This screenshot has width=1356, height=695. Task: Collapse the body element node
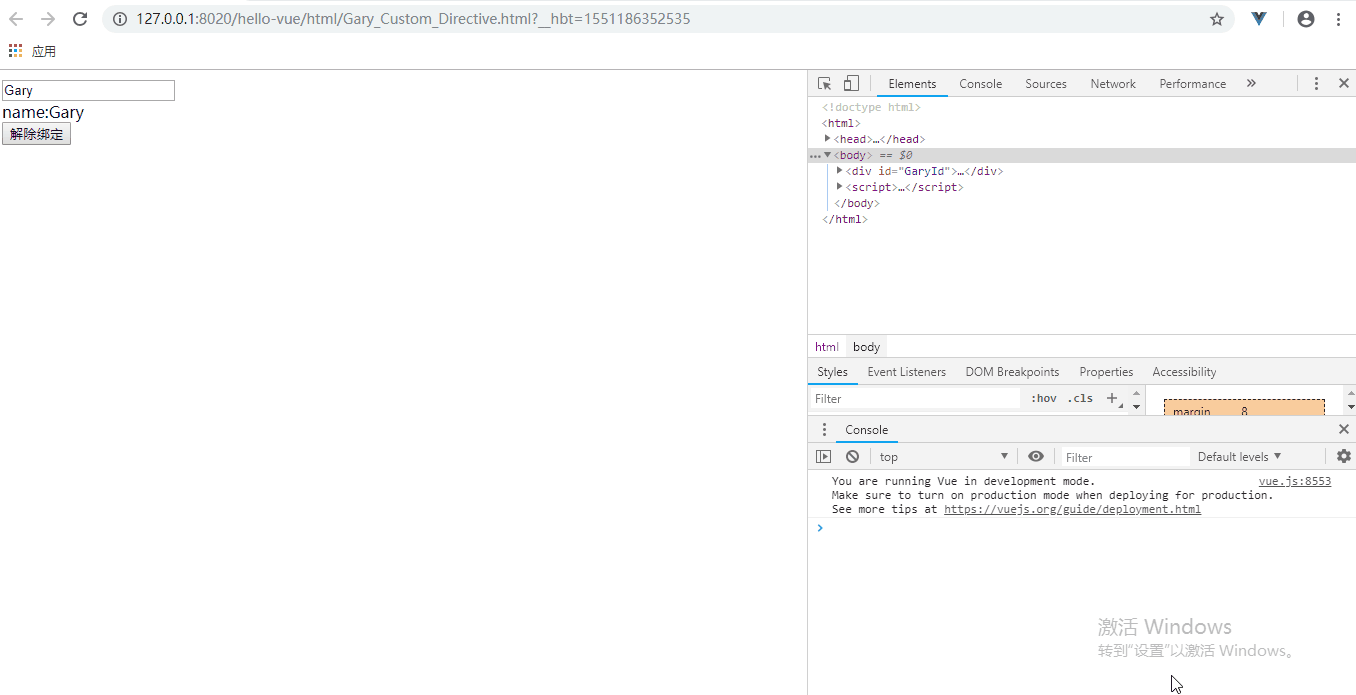tap(828, 155)
